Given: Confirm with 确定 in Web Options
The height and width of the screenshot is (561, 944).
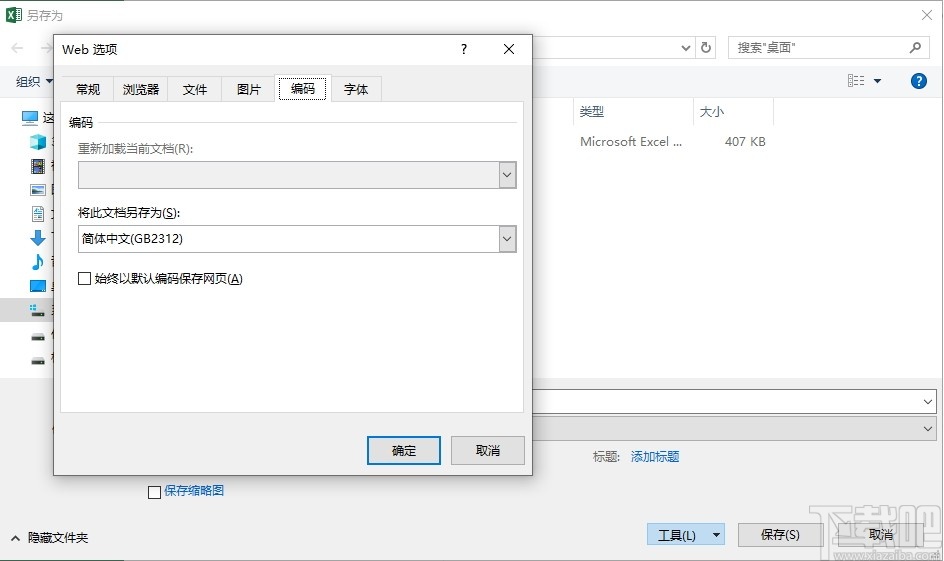Looking at the screenshot, I should 404,450.
